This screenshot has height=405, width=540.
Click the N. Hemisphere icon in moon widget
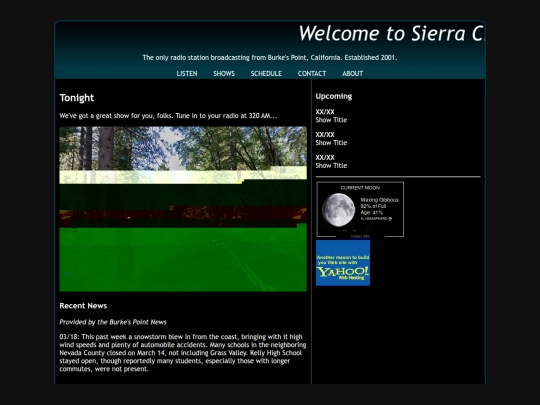click(x=390, y=219)
